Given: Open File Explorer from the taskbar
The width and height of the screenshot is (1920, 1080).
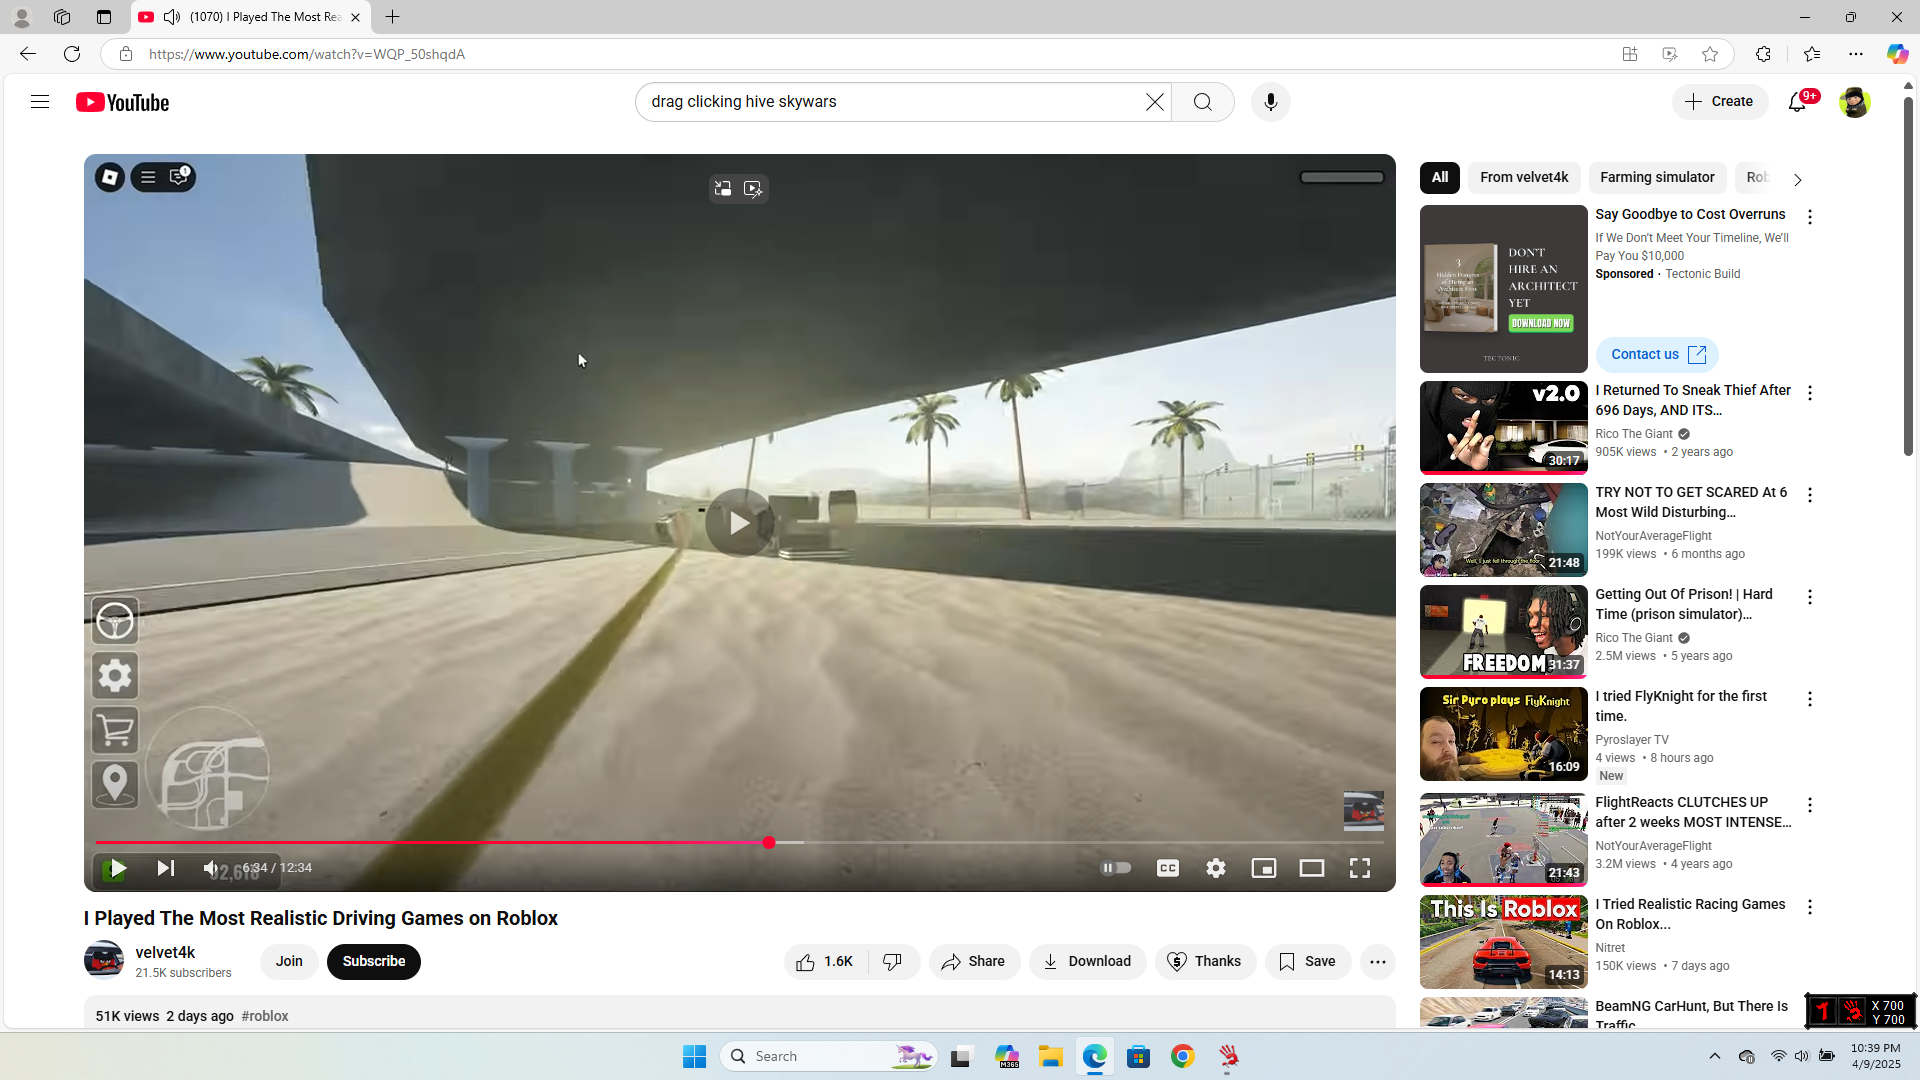Looking at the screenshot, I should [1050, 1056].
